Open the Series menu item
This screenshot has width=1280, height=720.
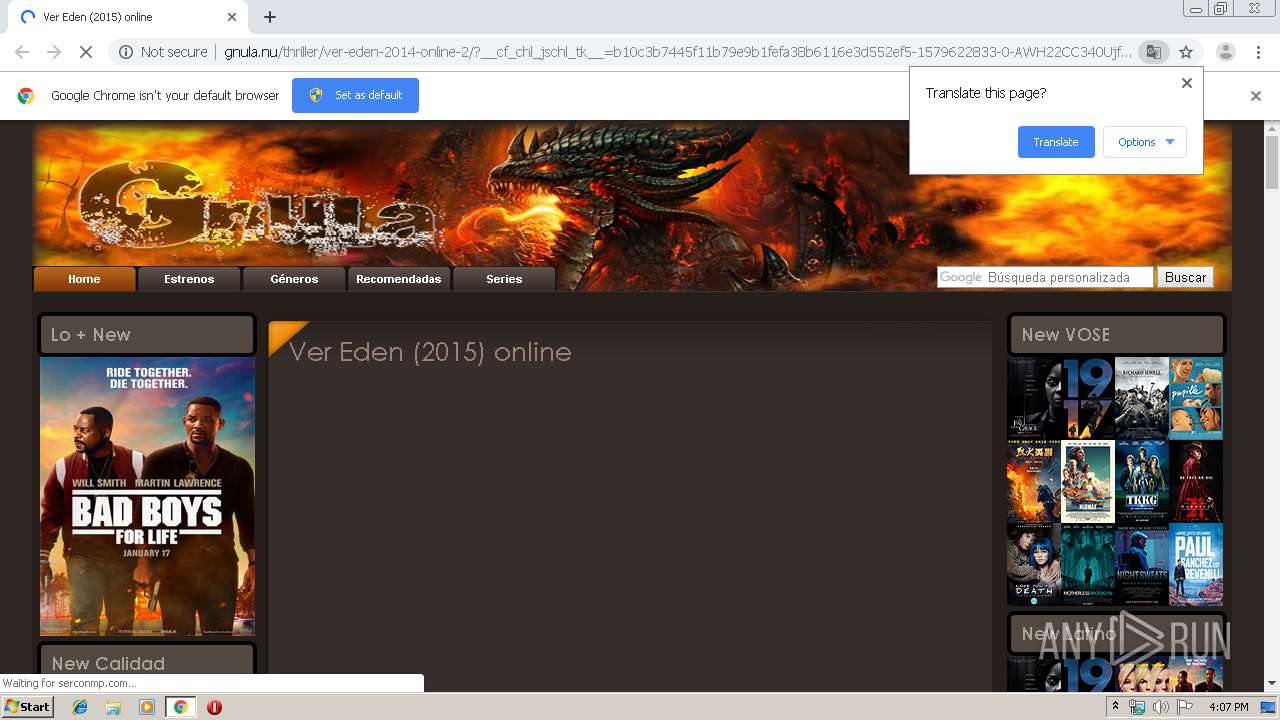point(504,279)
